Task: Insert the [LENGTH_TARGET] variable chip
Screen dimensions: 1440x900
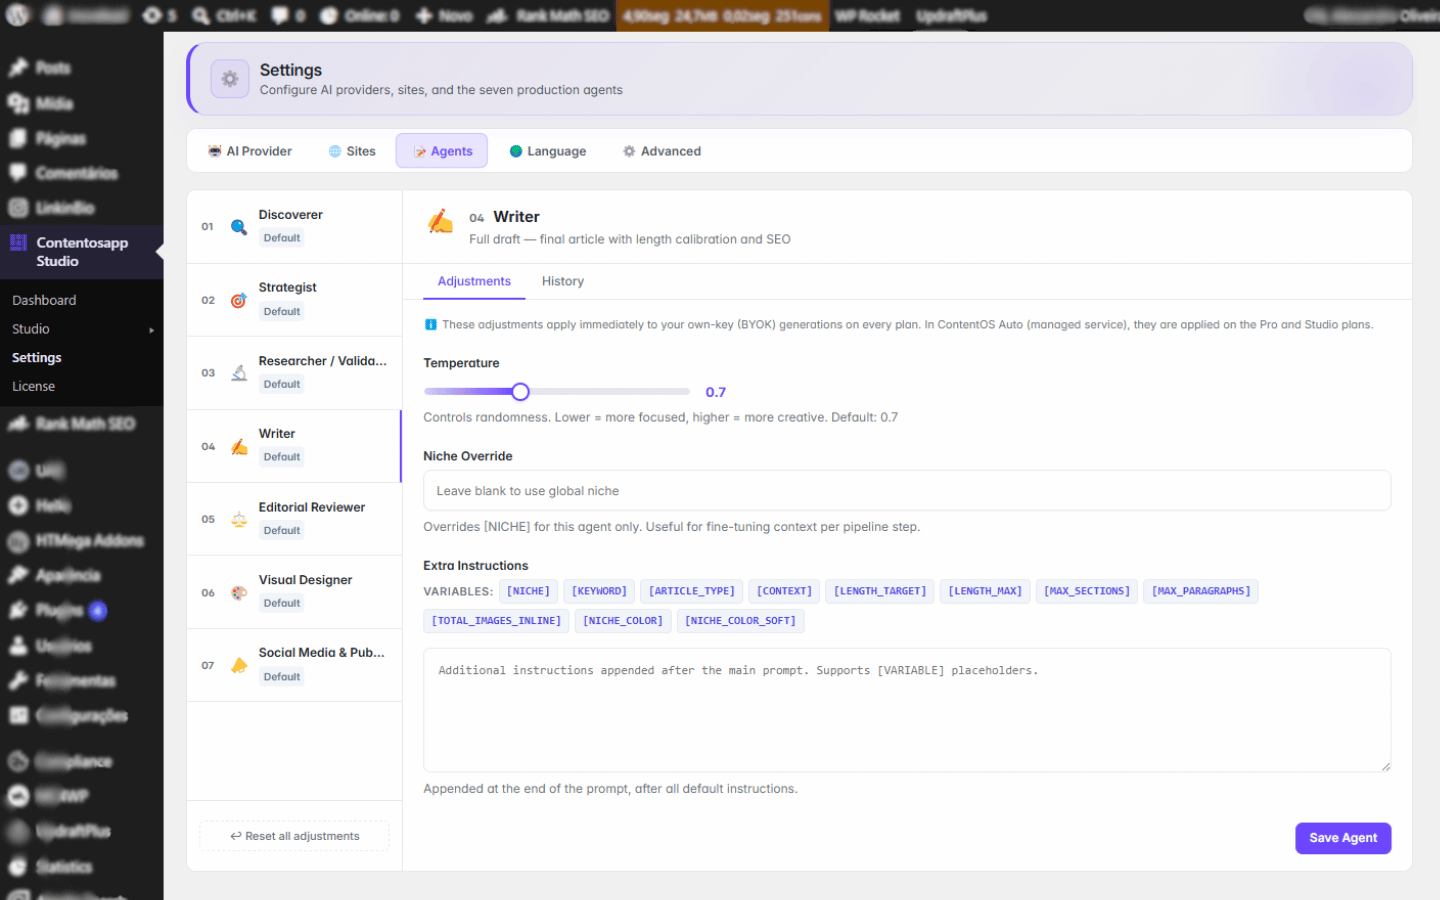Action: click(880, 591)
